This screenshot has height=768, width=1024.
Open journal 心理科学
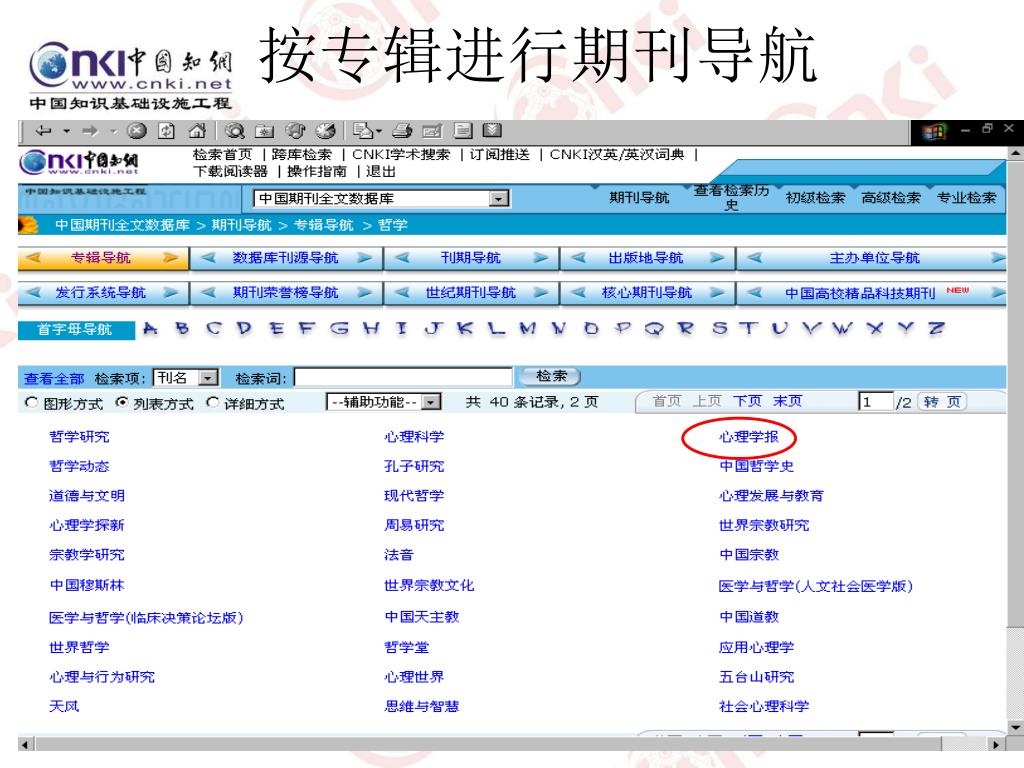click(x=414, y=437)
